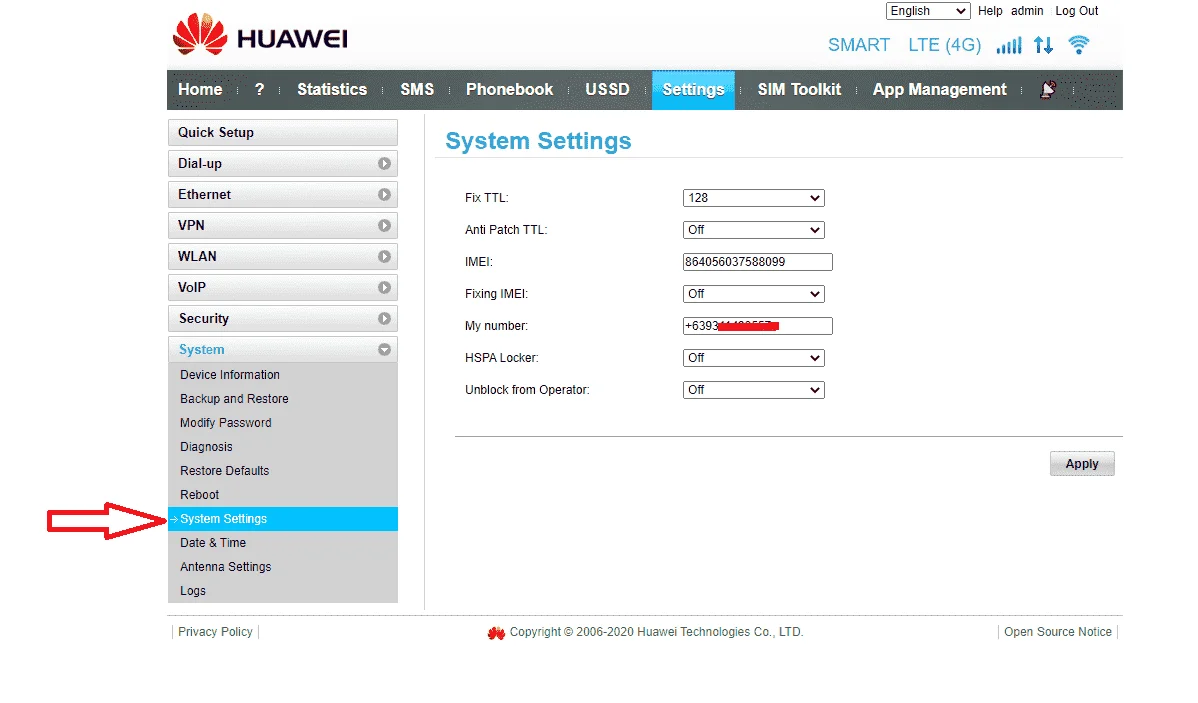Switch to the Statistics tab
Screen dimensions: 1198x703
[x=332, y=89]
